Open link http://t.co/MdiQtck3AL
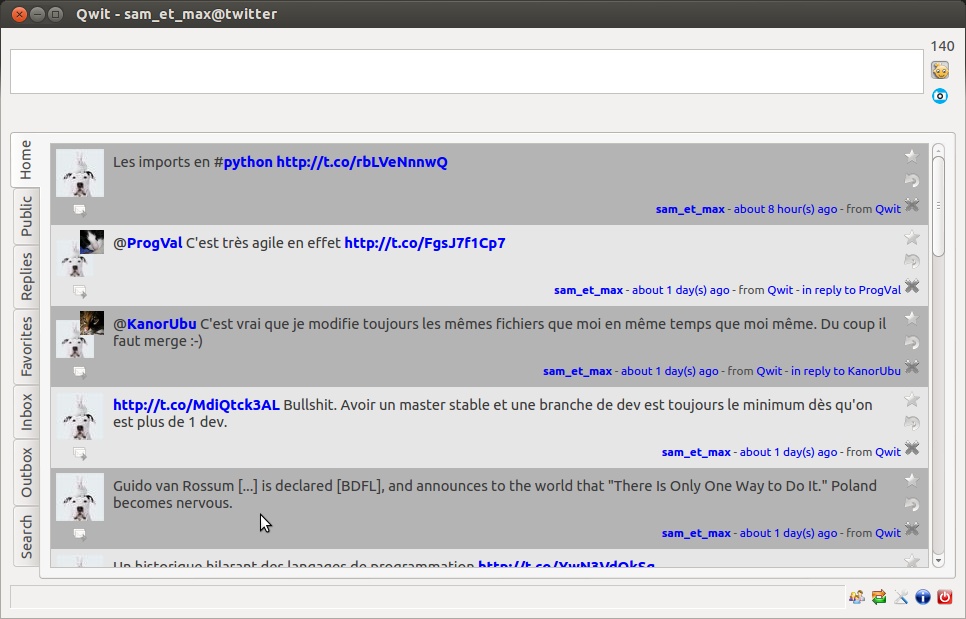Viewport: 966px width, 619px height. pyautogui.click(x=196, y=405)
